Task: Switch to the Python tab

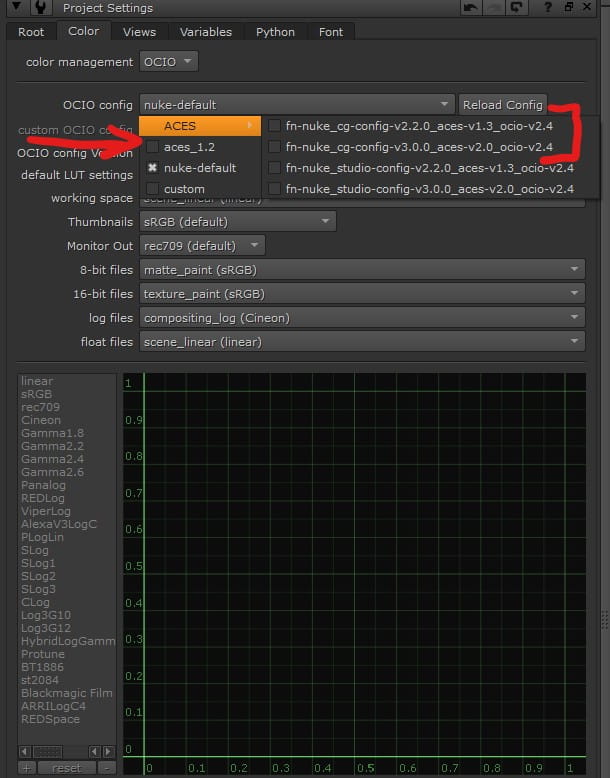Action: 275,32
